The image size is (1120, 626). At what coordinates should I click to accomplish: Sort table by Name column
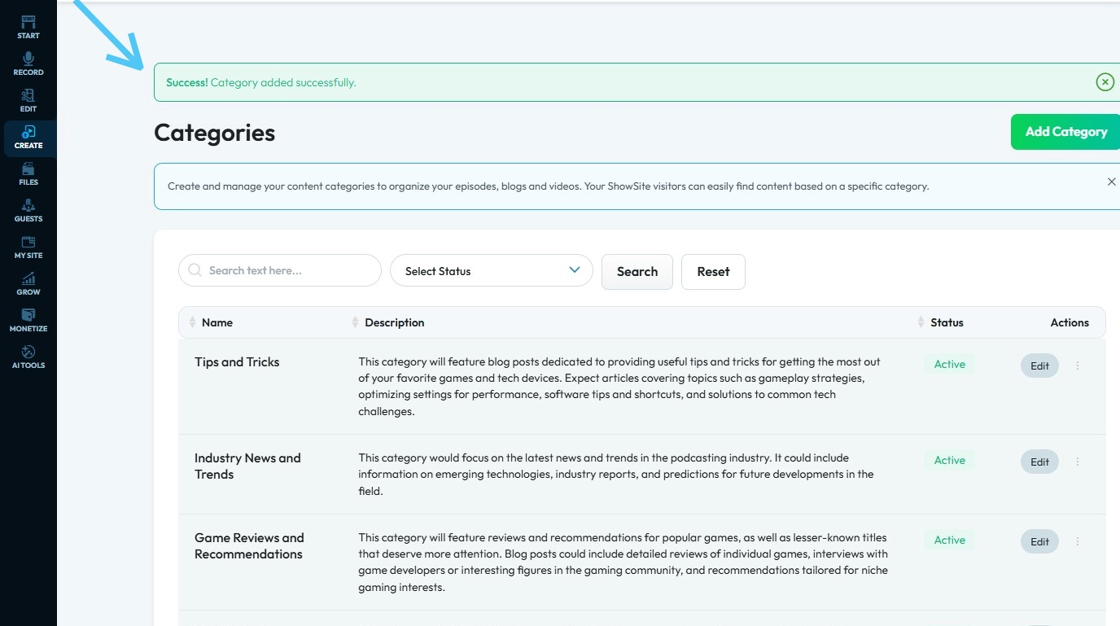pyautogui.click(x=215, y=323)
